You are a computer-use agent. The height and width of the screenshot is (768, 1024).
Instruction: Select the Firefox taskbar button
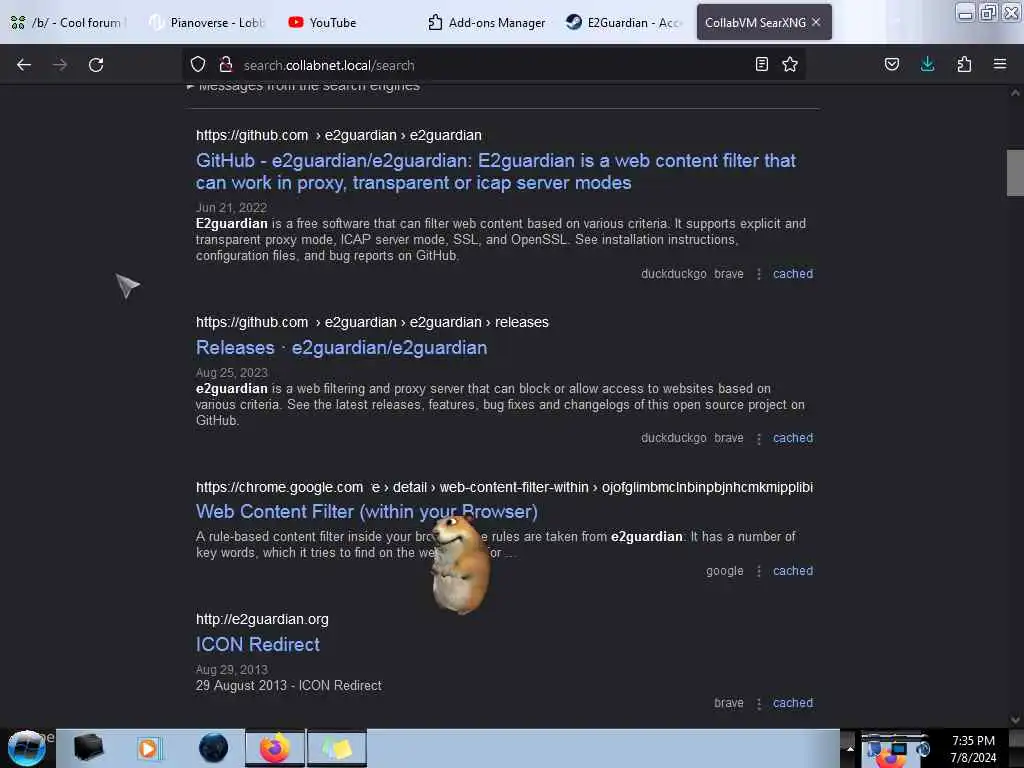pos(275,748)
